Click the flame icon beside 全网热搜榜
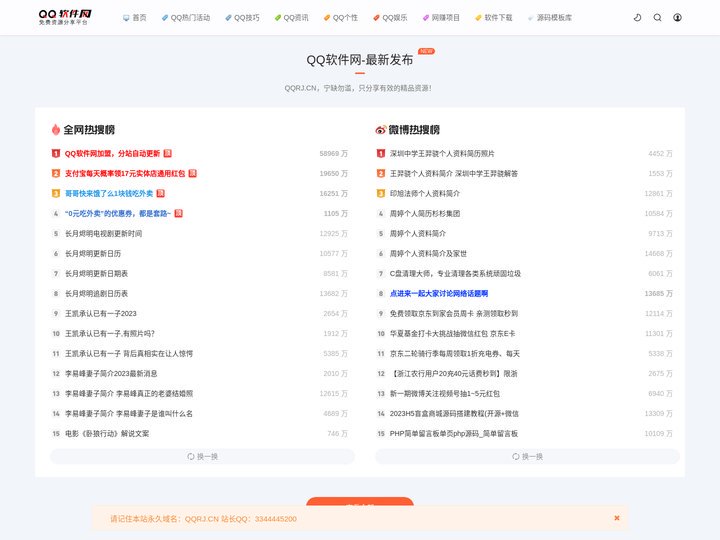 [56, 129]
